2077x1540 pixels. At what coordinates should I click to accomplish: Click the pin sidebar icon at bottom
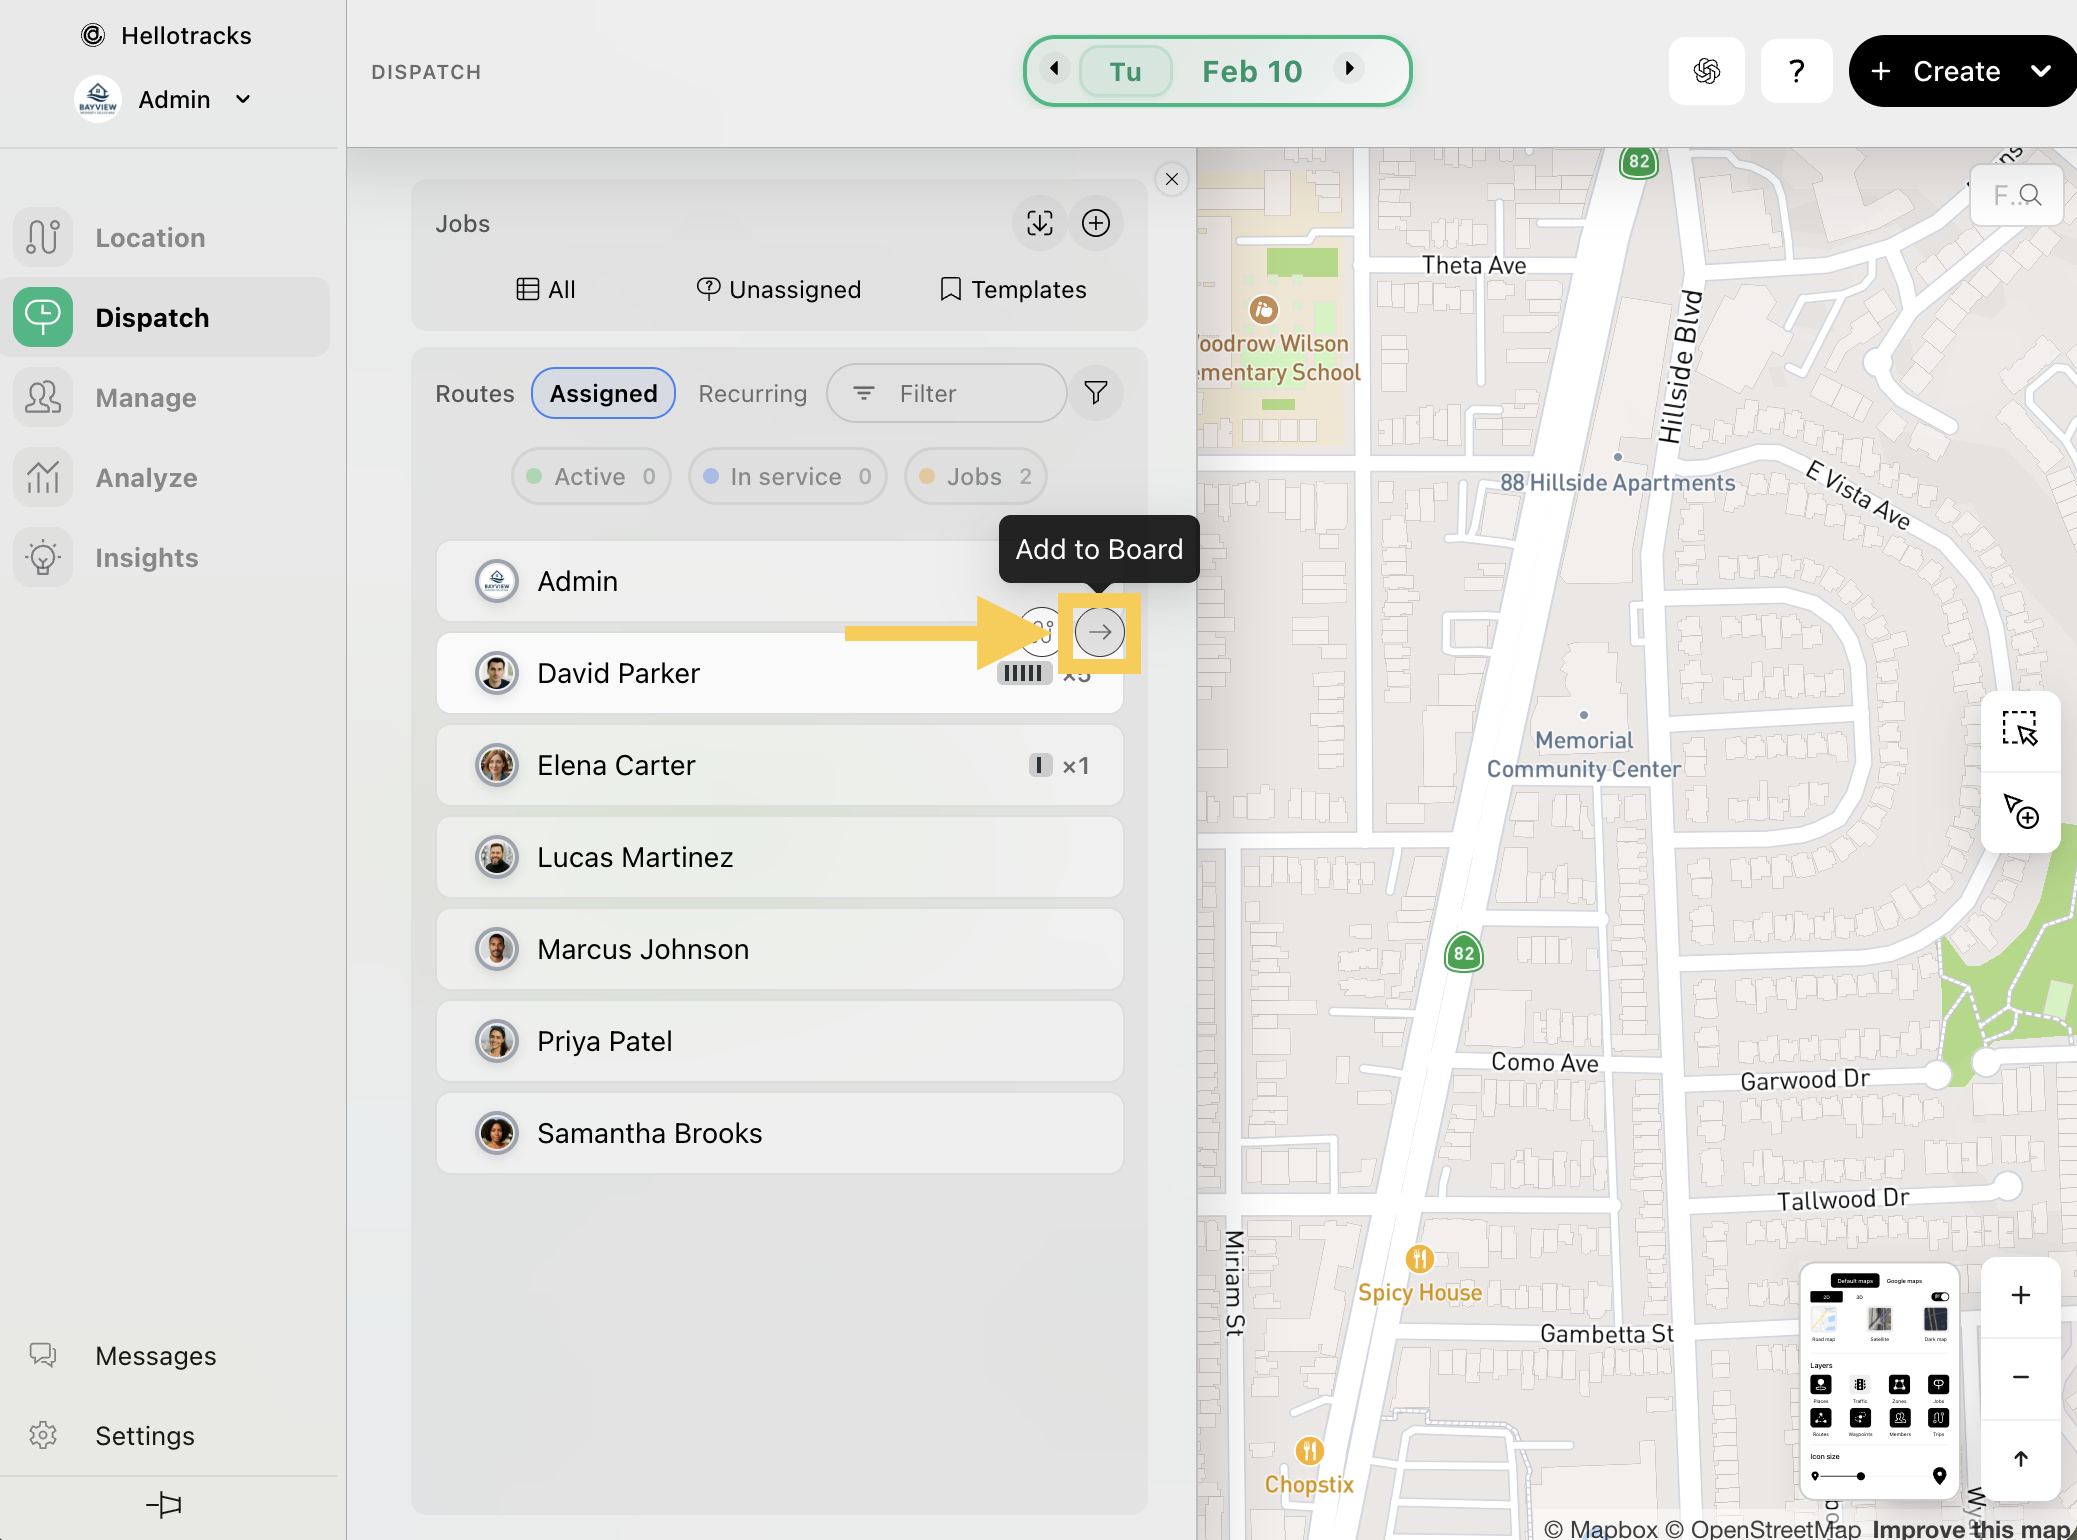pyautogui.click(x=165, y=1504)
